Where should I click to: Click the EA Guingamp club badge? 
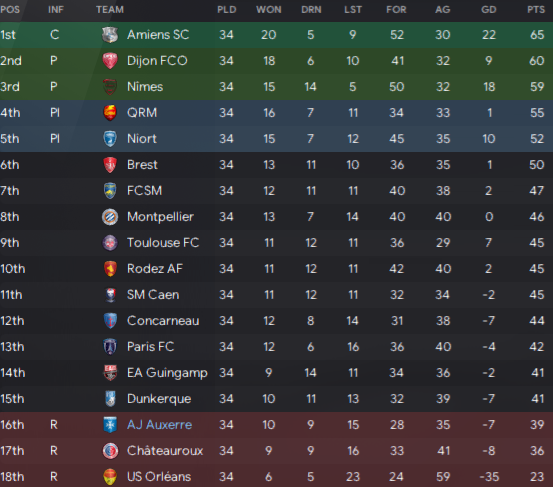point(110,373)
